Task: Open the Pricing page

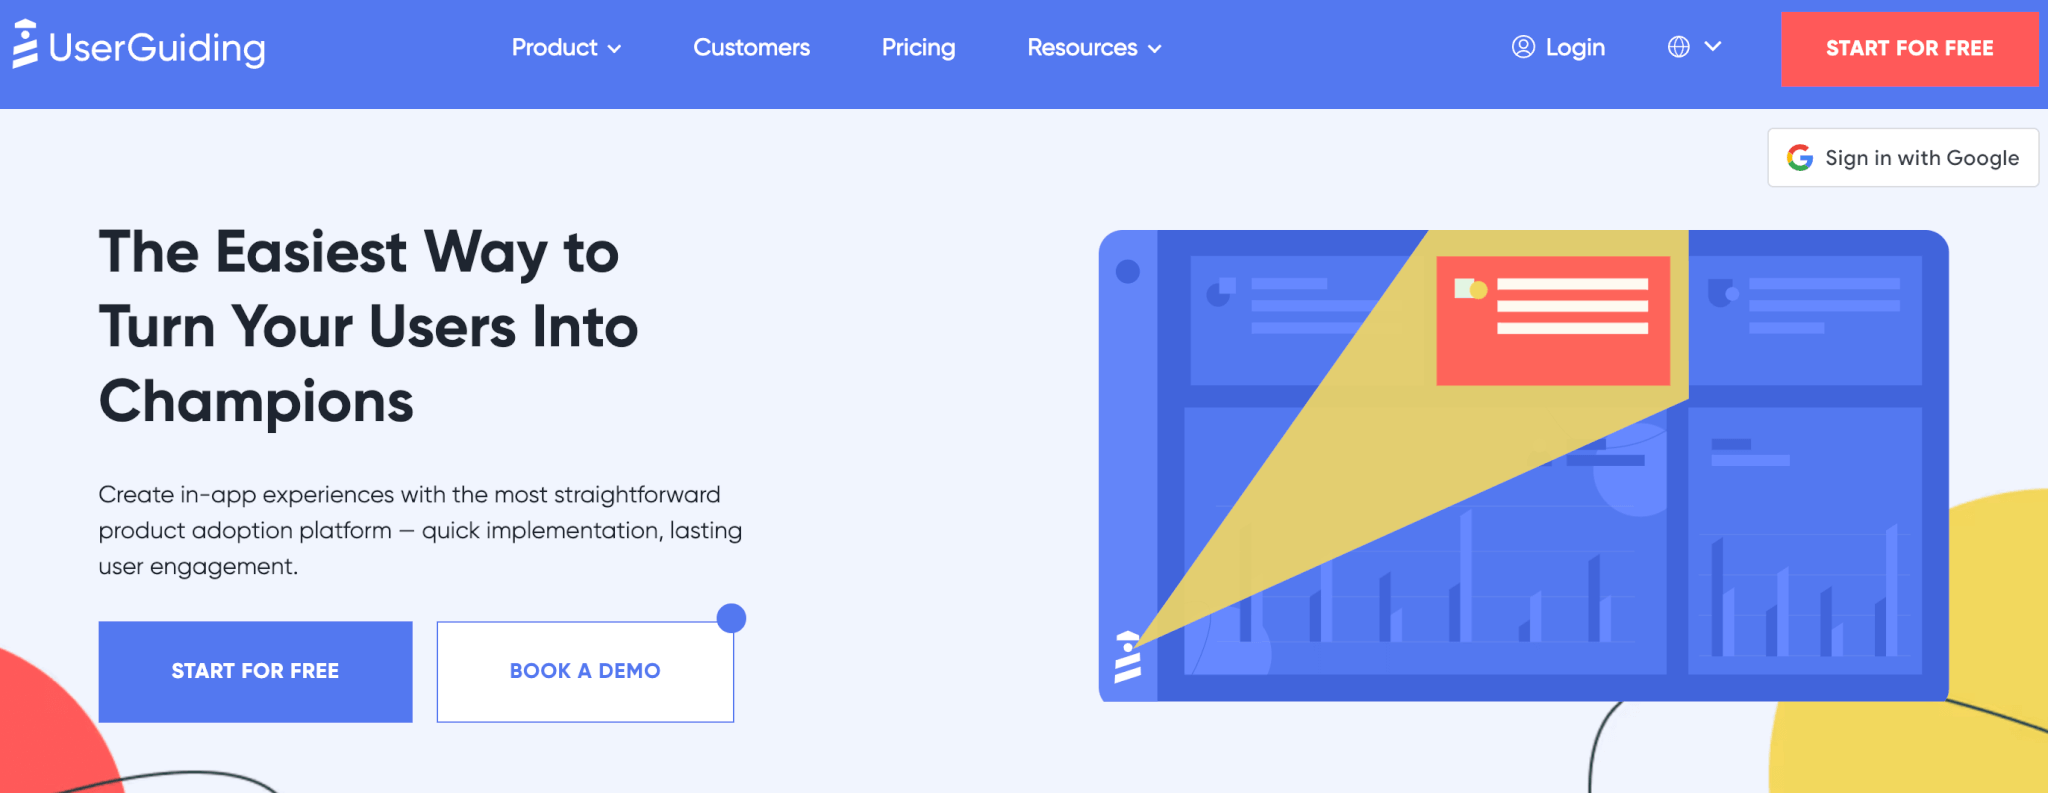Action: [918, 48]
